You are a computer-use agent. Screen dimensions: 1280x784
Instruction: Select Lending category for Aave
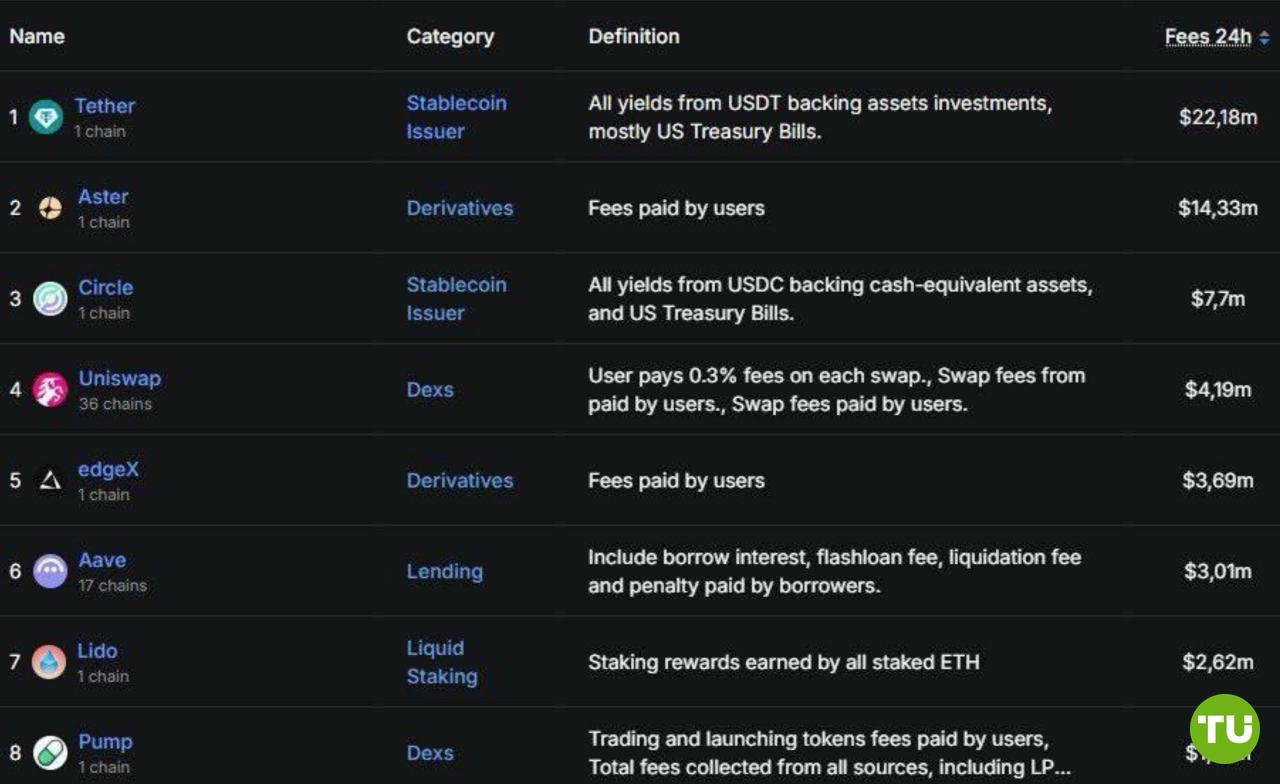tap(444, 571)
